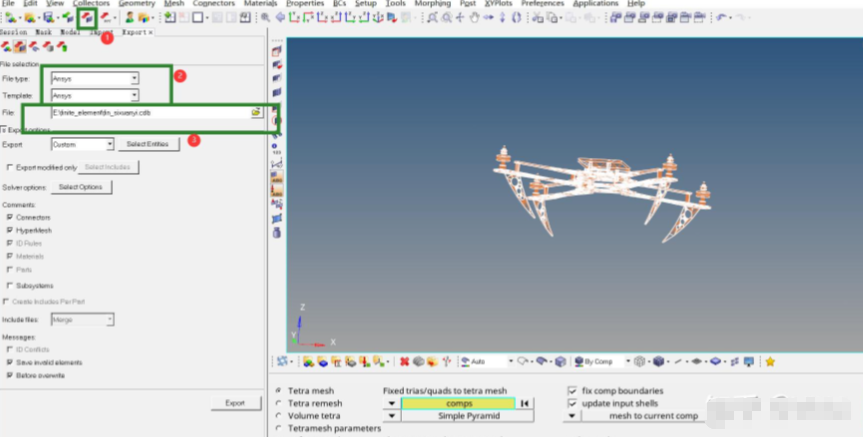Click the Export Solver Deck toolbar icon
The height and width of the screenshot is (437, 863).
click(87, 17)
